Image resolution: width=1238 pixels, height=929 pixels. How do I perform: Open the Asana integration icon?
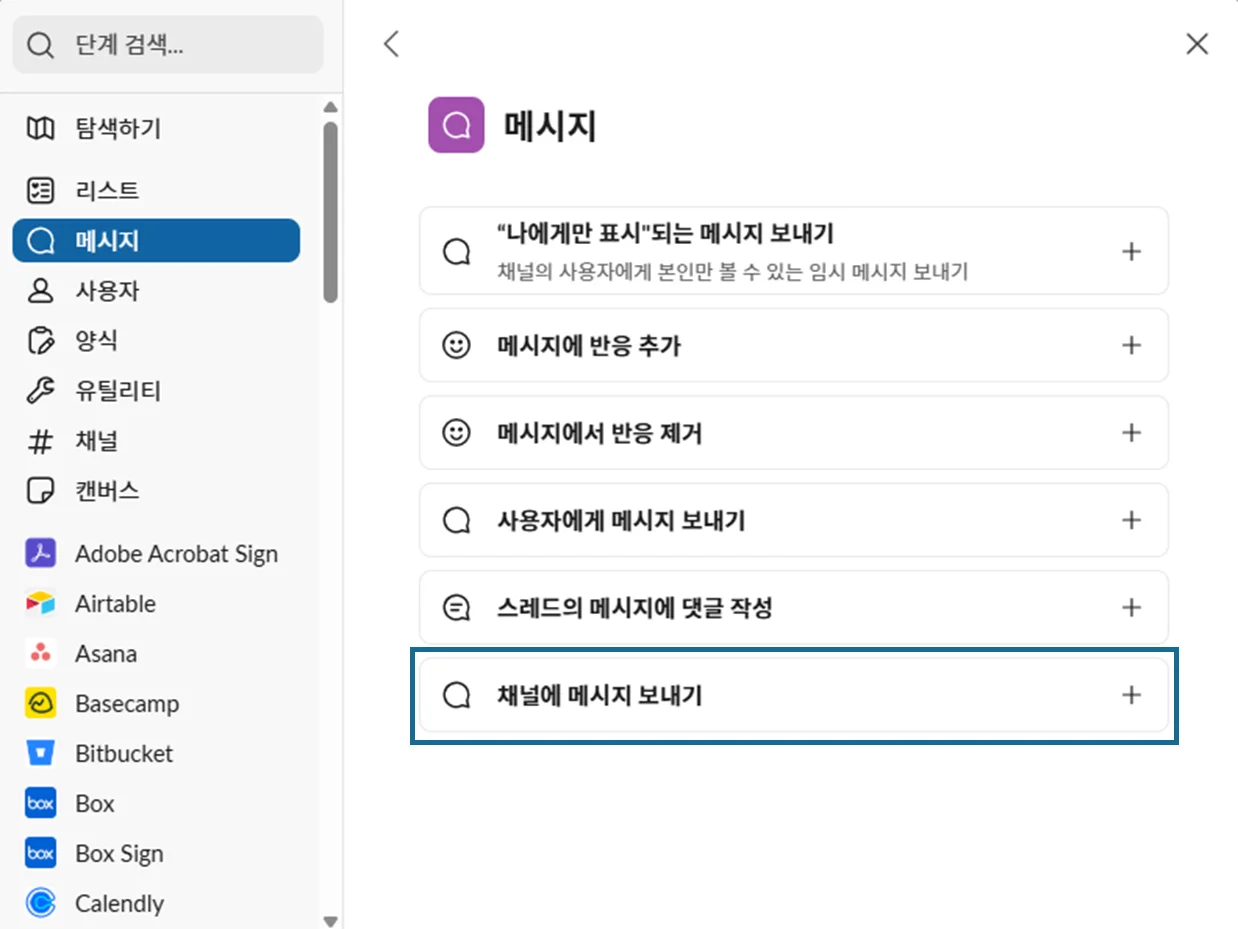tap(40, 653)
